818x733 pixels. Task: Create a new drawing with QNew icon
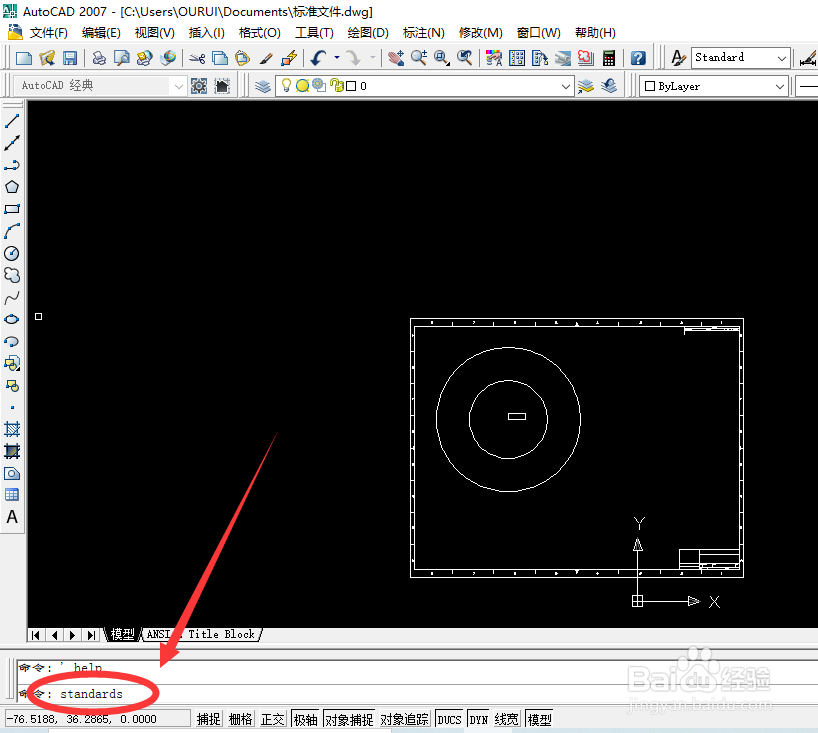[x=24, y=58]
